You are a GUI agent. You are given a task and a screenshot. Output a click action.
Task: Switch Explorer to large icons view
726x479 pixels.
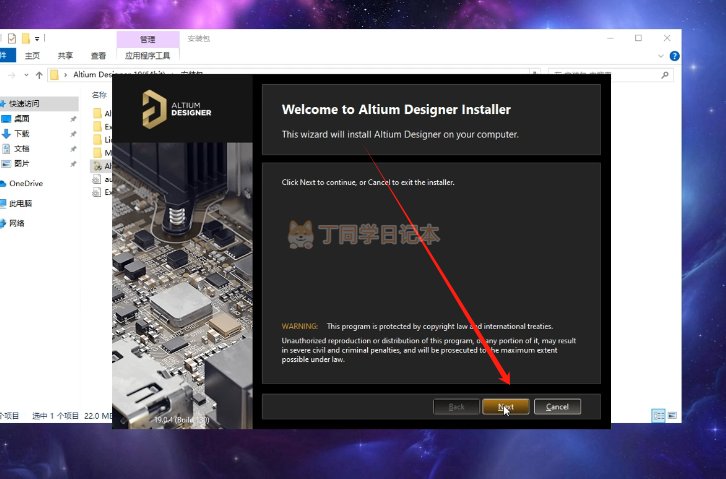pos(672,415)
